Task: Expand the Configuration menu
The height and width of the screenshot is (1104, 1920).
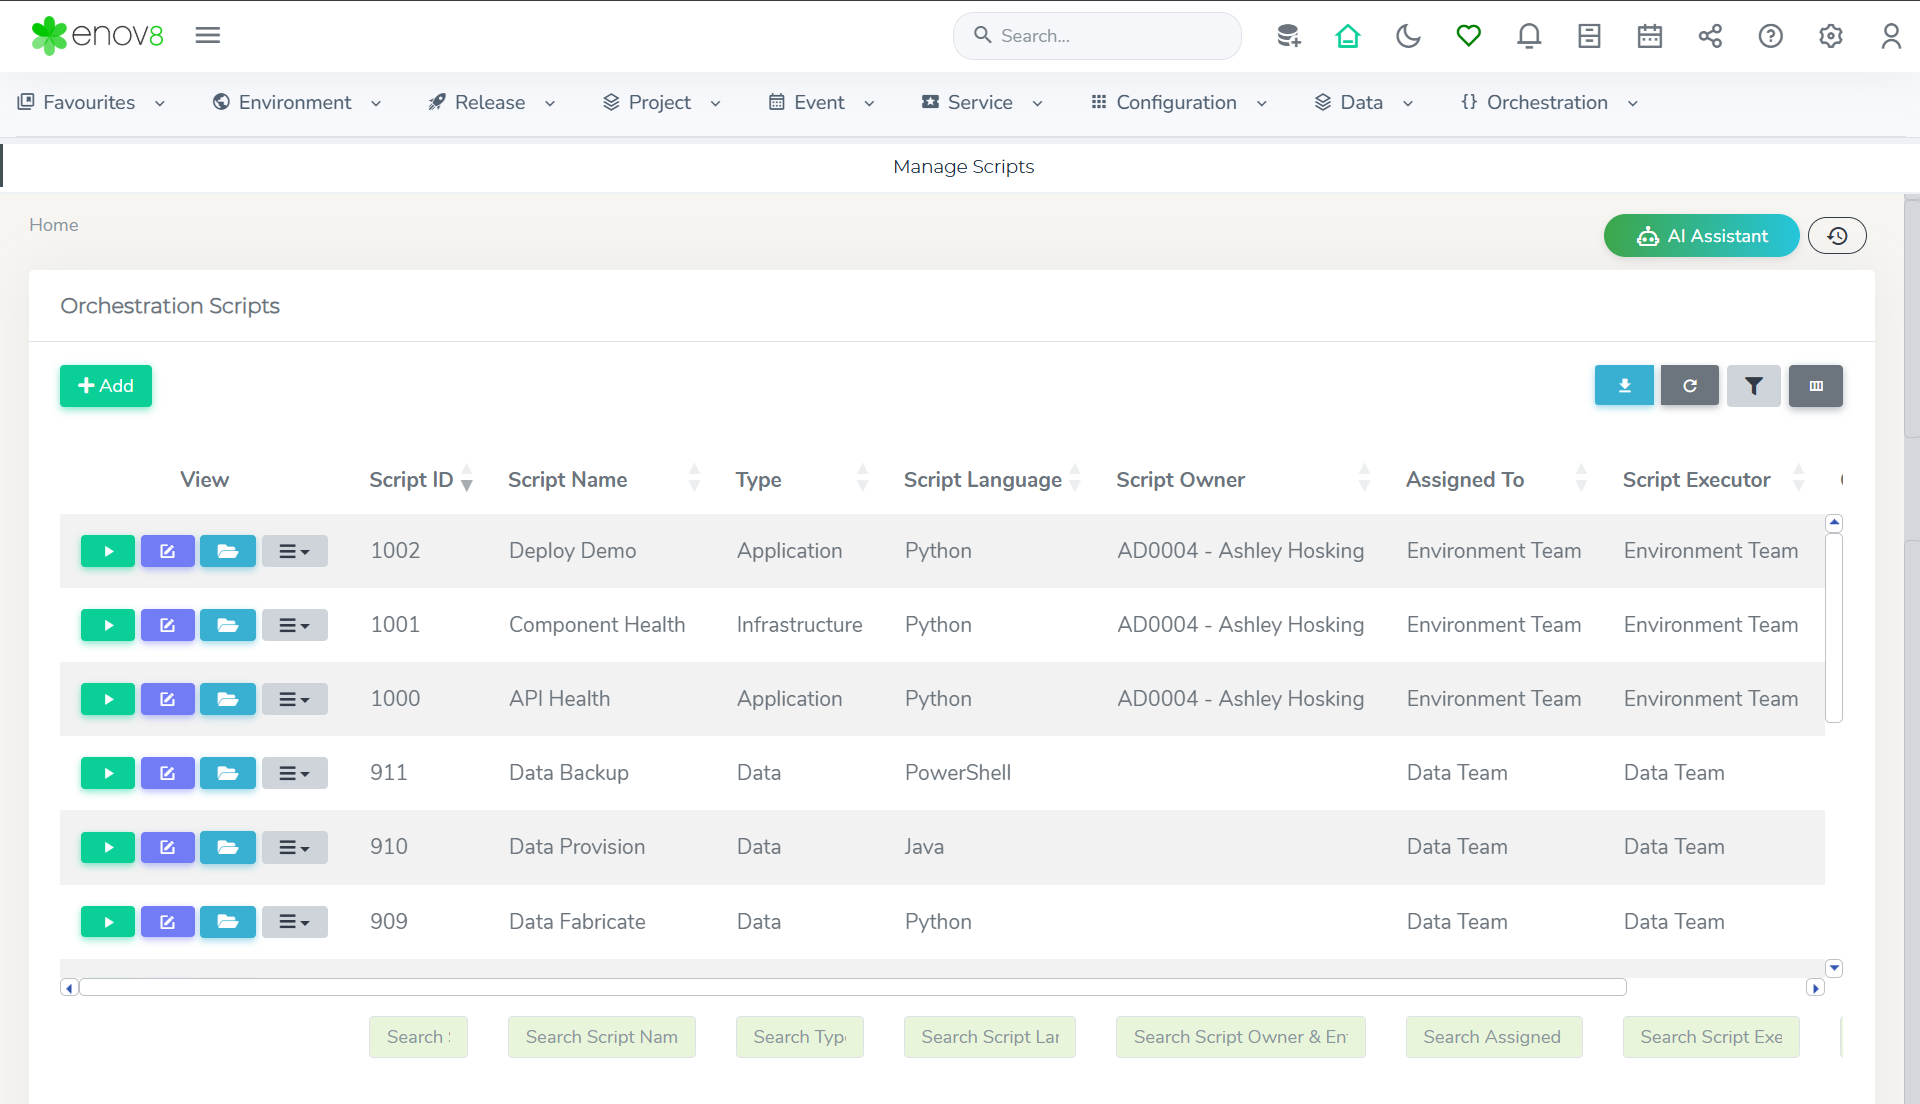Action: coord(1178,103)
